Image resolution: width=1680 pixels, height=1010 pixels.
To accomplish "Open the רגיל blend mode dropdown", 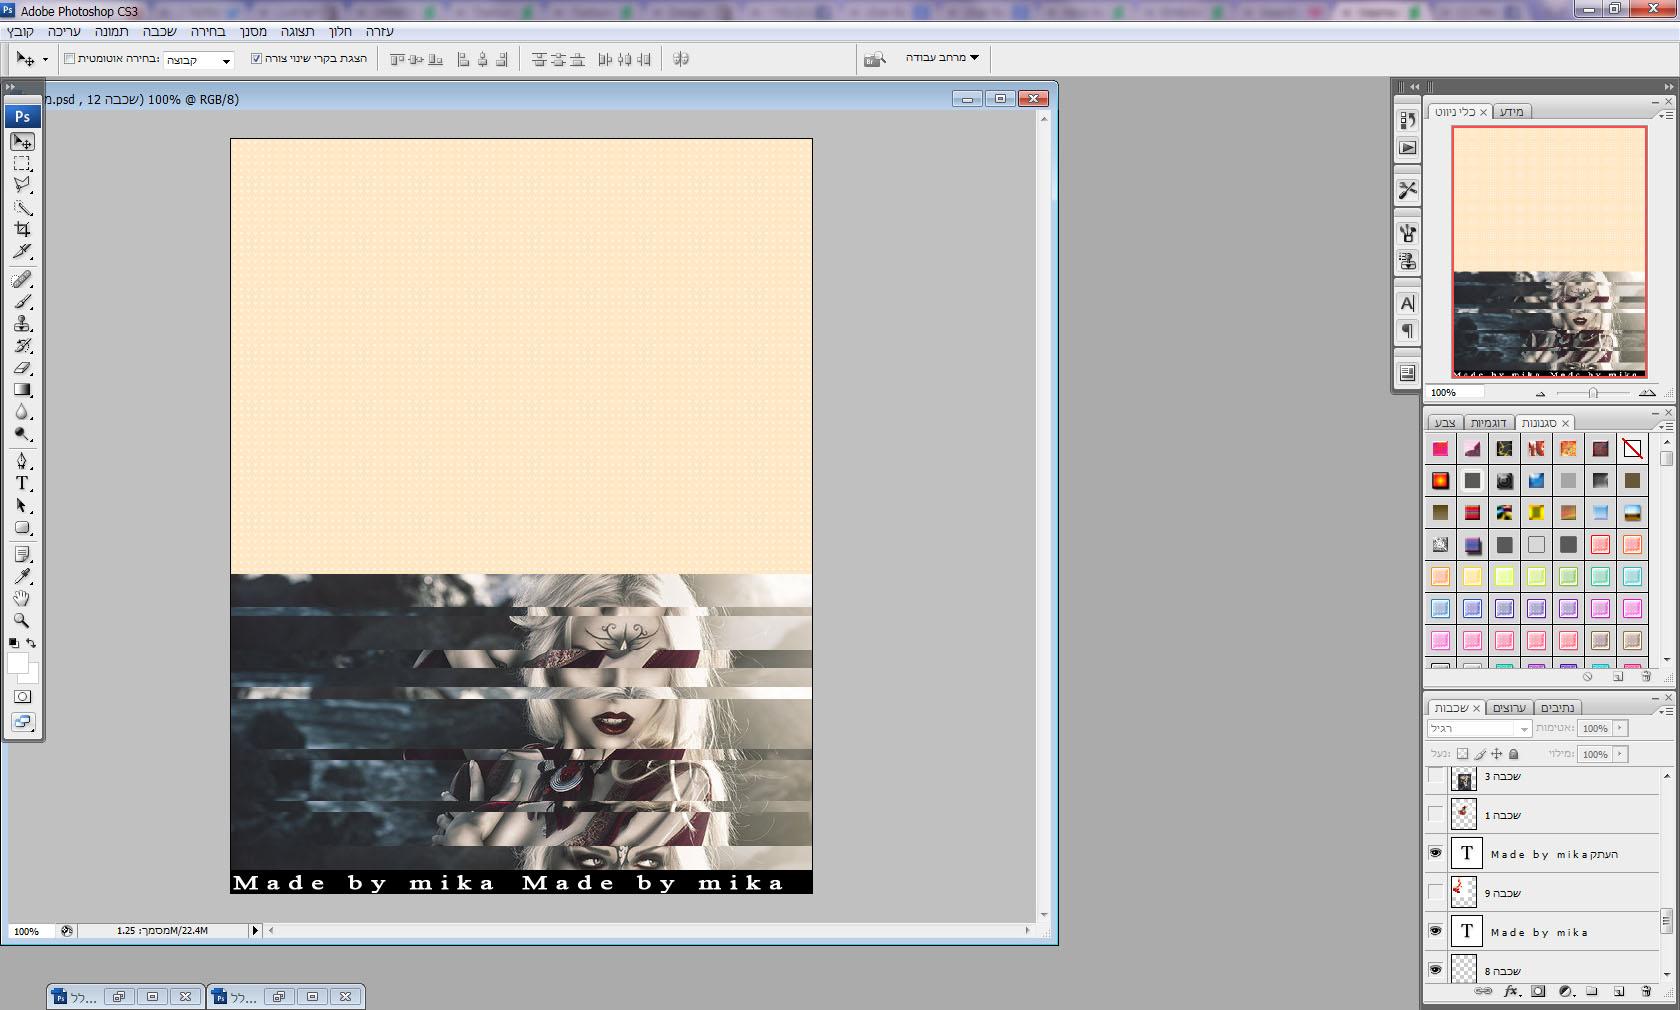I will pos(1479,729).
